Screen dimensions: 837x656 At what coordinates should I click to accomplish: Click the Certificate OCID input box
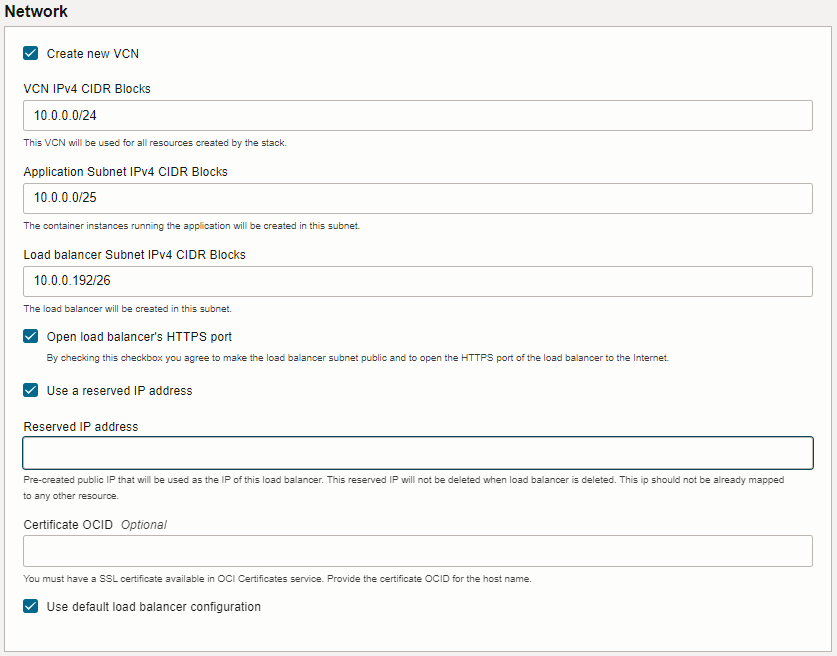[418, 551]
